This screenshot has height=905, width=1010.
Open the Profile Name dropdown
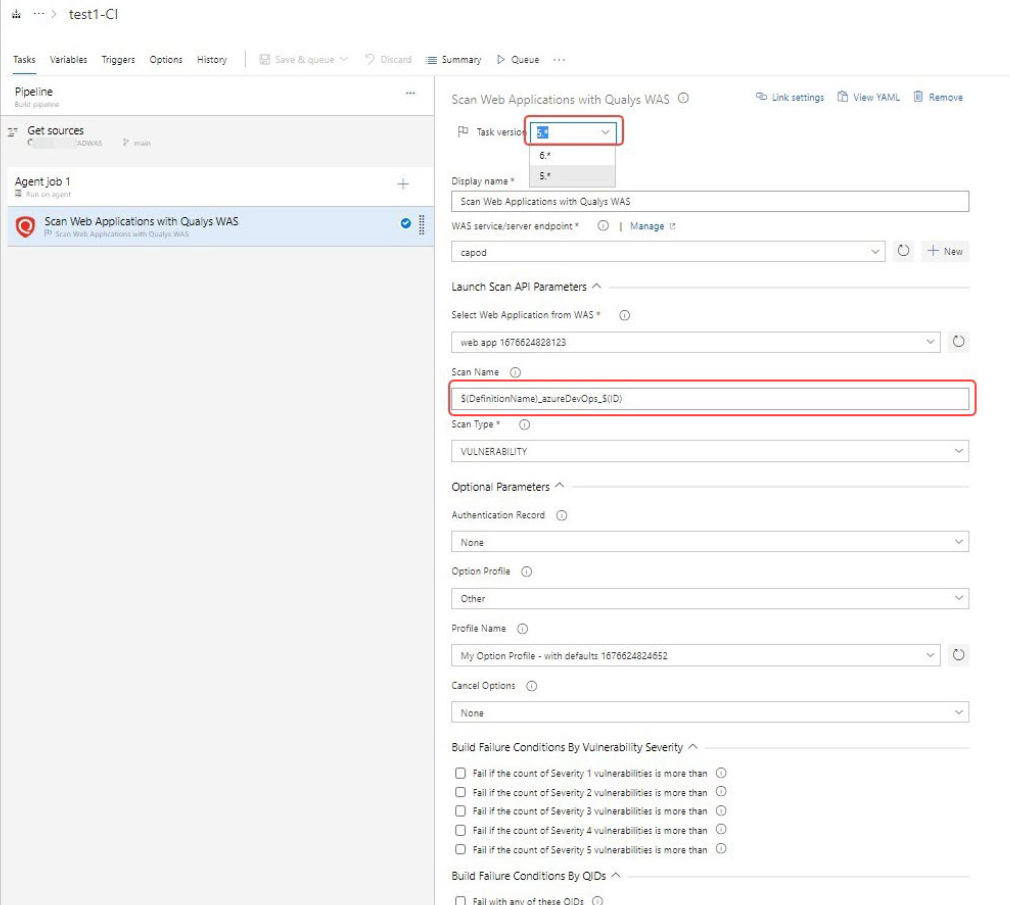pyautogui.click(x=696, y=655)
